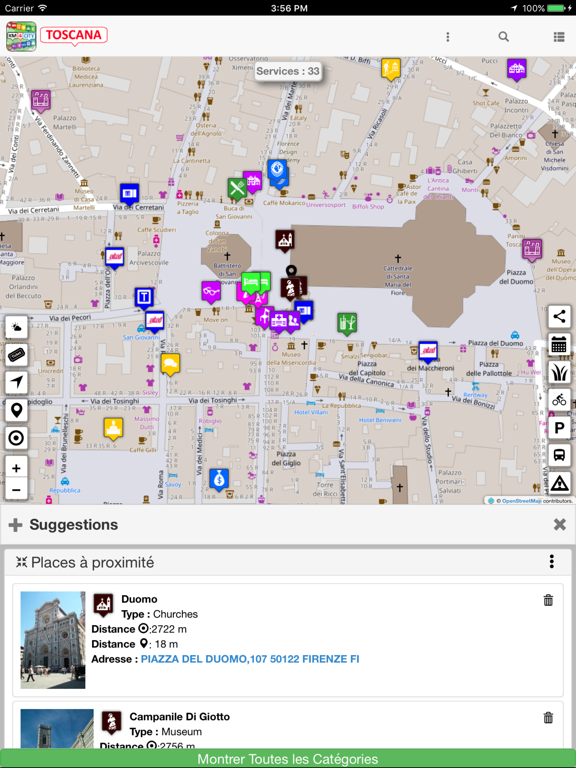Select the green cocktail bar marker

[x=347, y=324]
